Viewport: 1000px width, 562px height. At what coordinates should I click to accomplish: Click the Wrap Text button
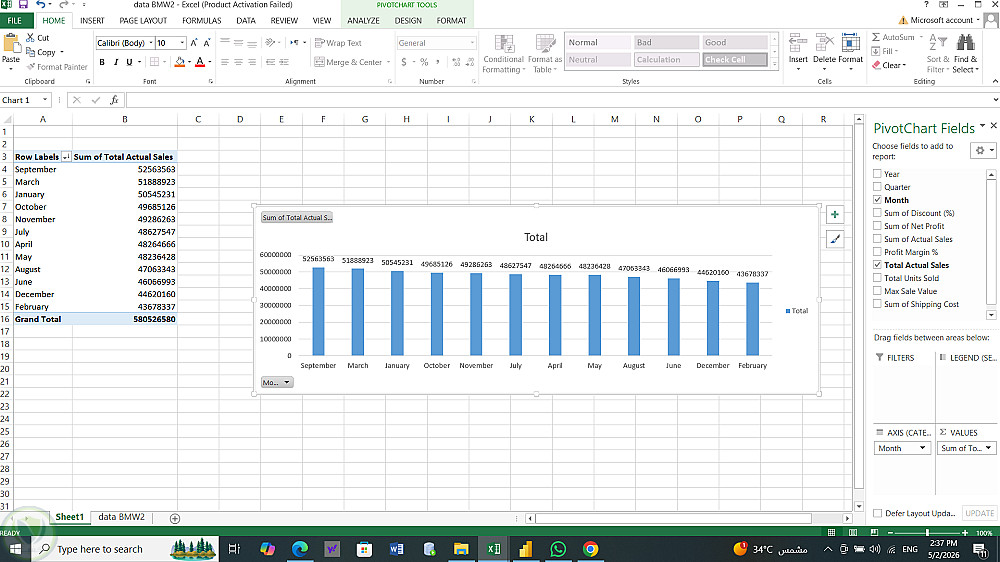coord(339,43)
